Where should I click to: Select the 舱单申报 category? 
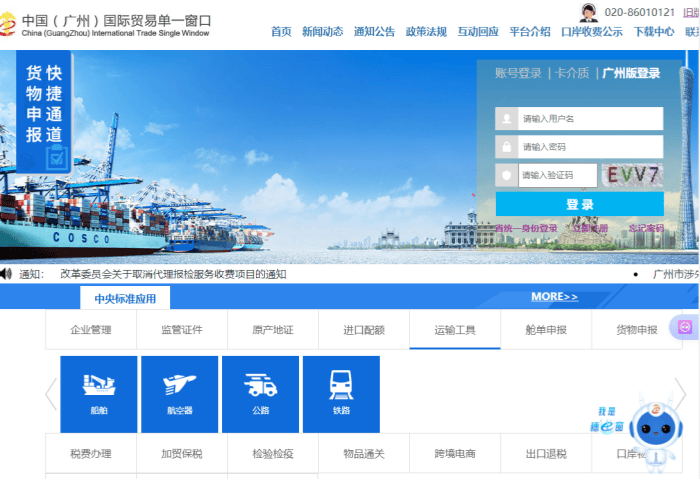tap(546, 330)
